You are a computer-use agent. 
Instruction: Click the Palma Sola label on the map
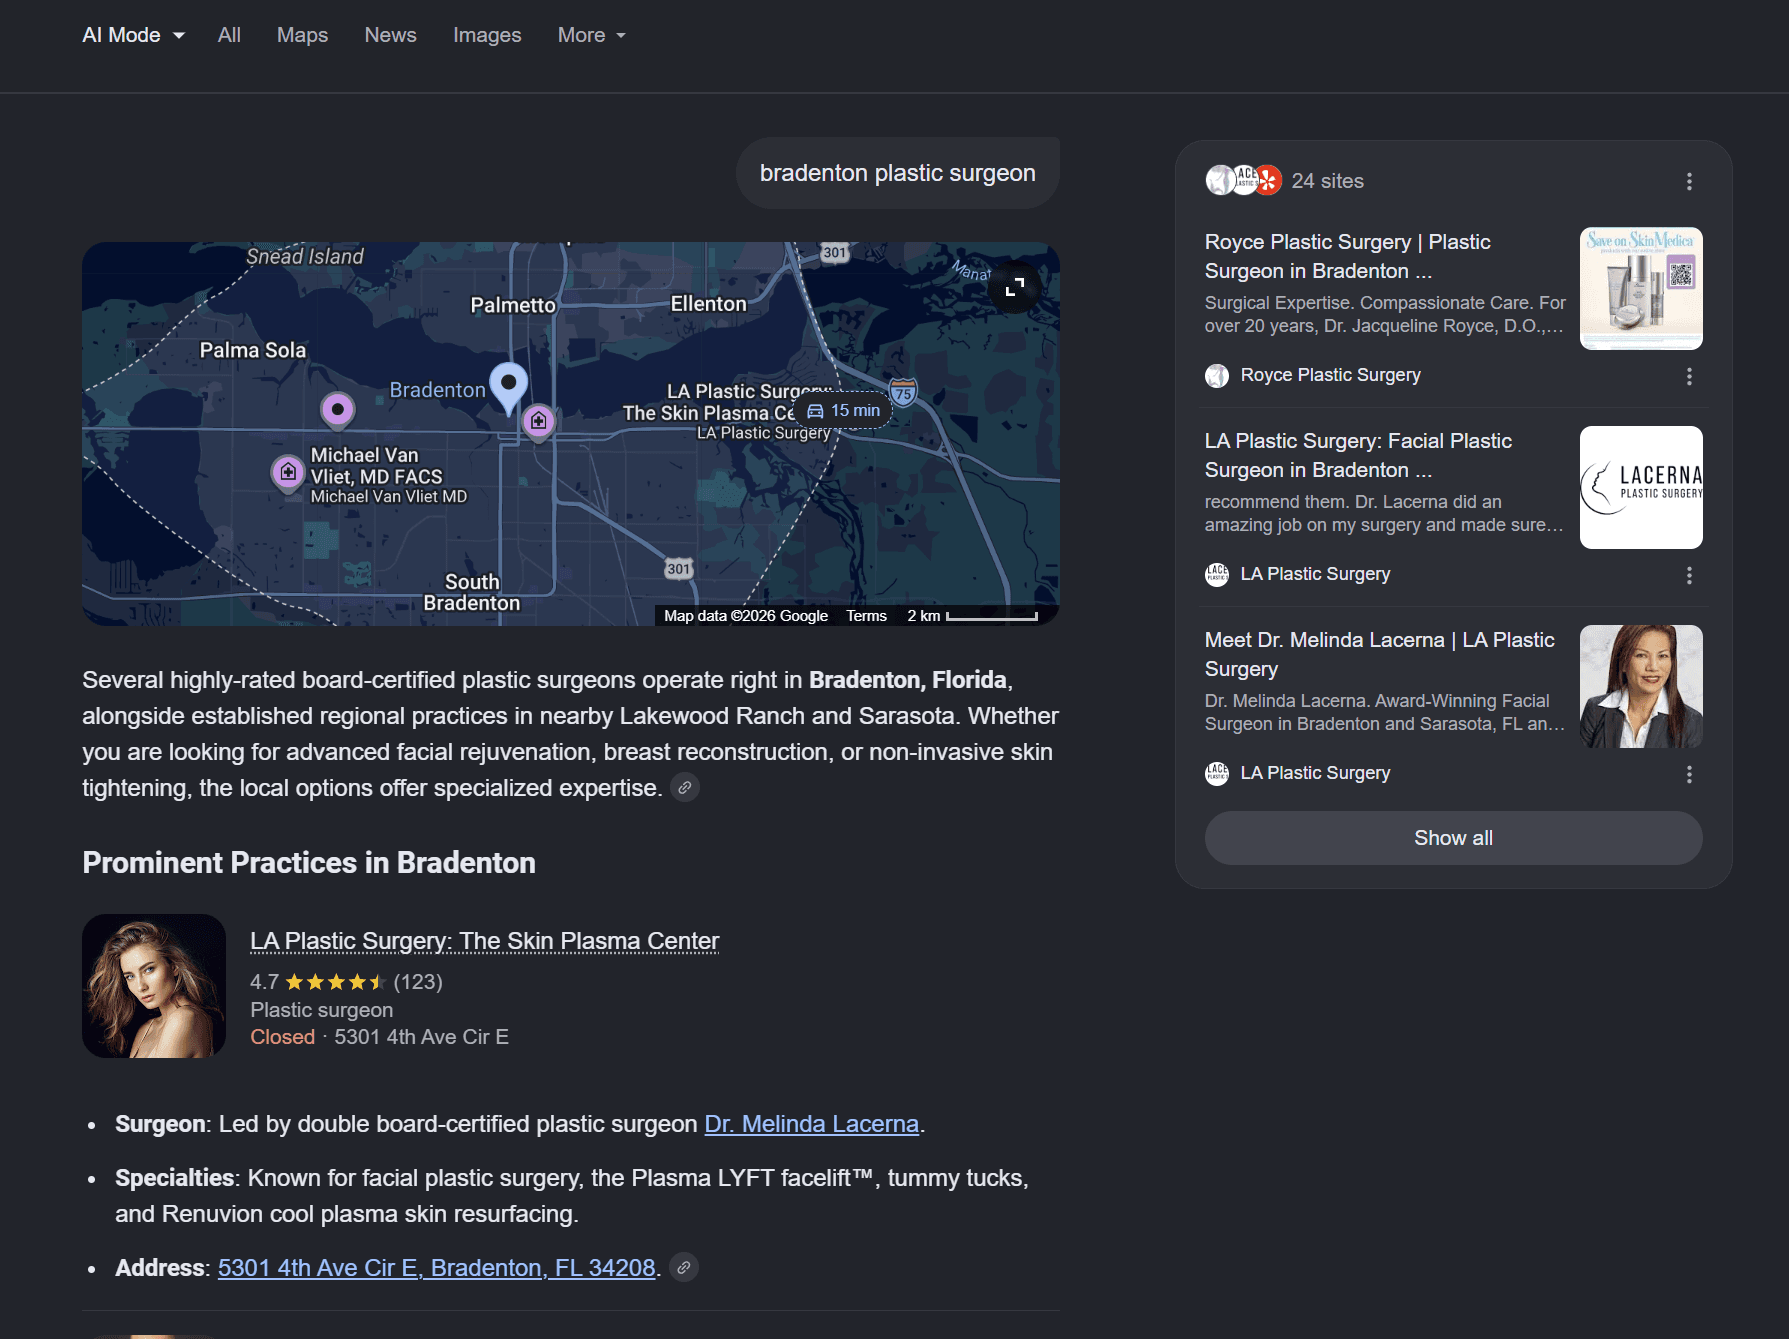(x=252, y=350)
